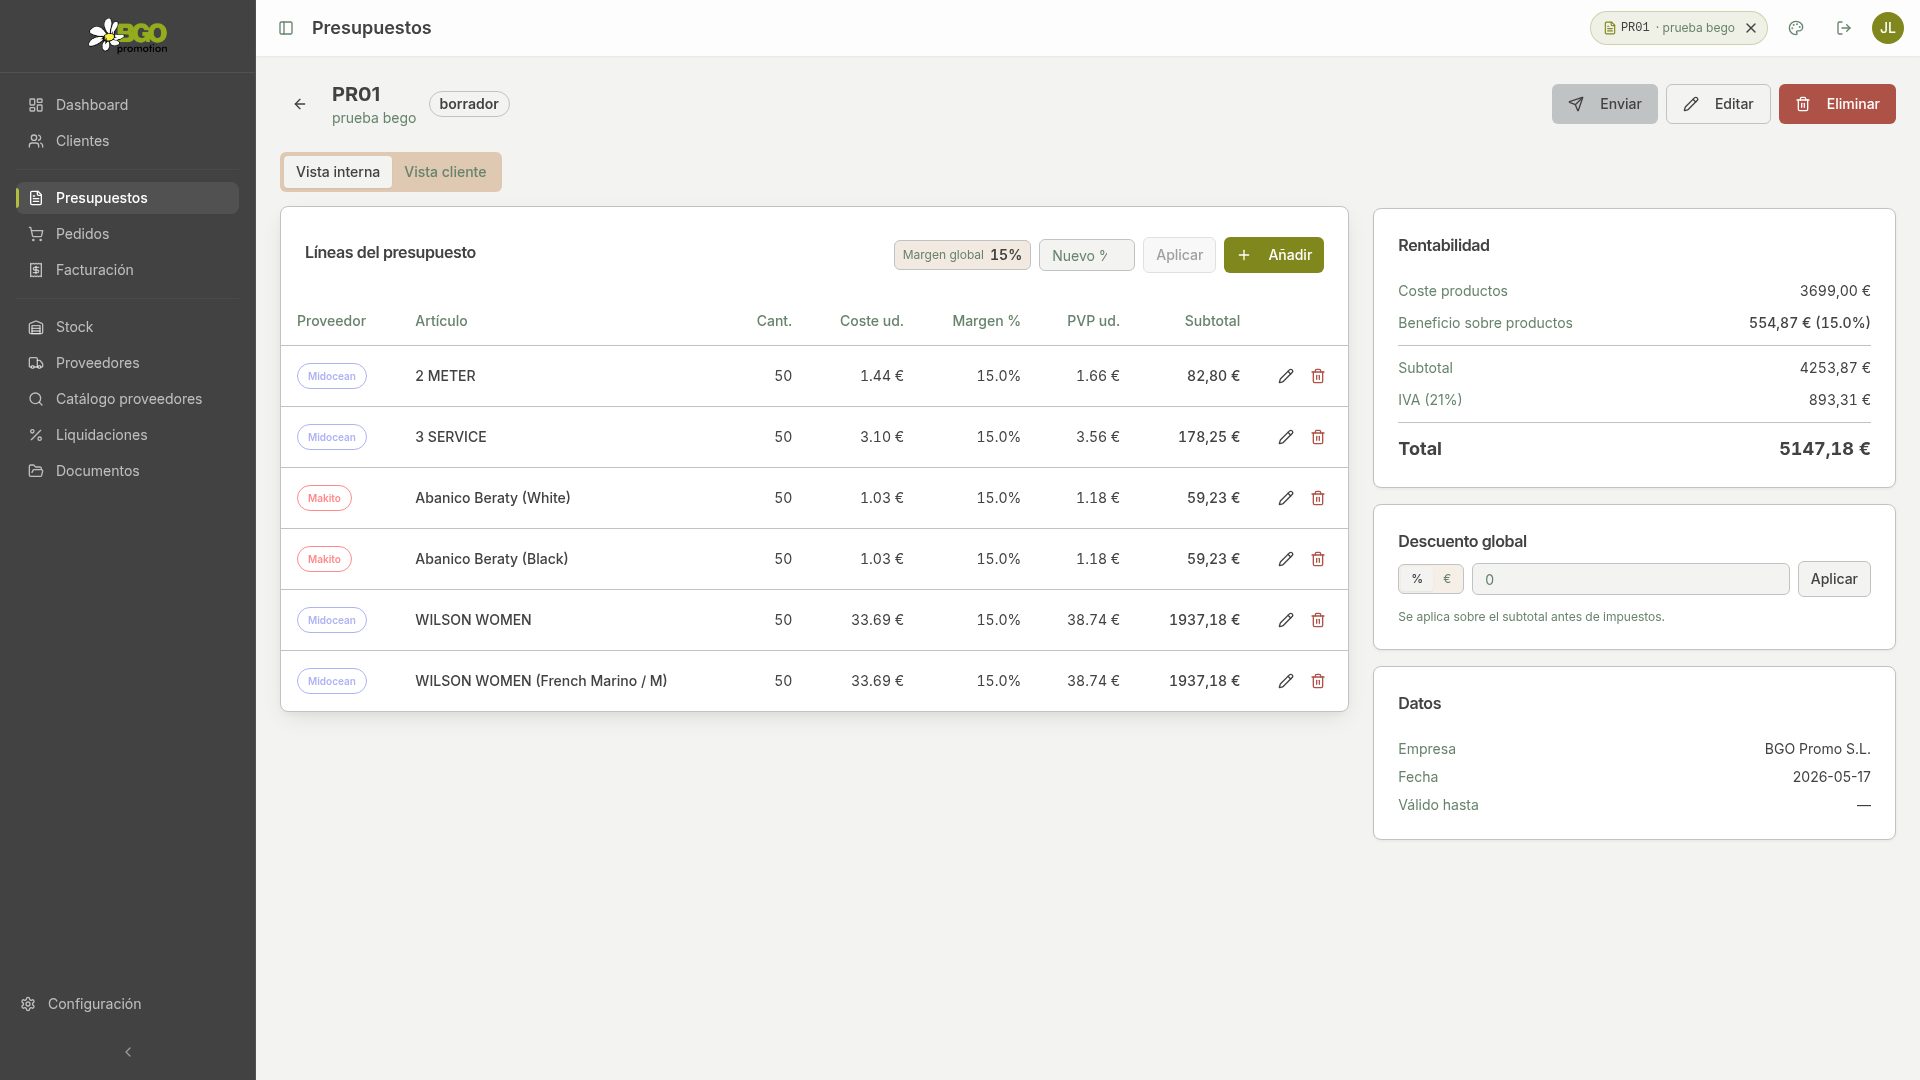
Task: Delete the Abanico Beraty (Black) line
Action: 1318,559
